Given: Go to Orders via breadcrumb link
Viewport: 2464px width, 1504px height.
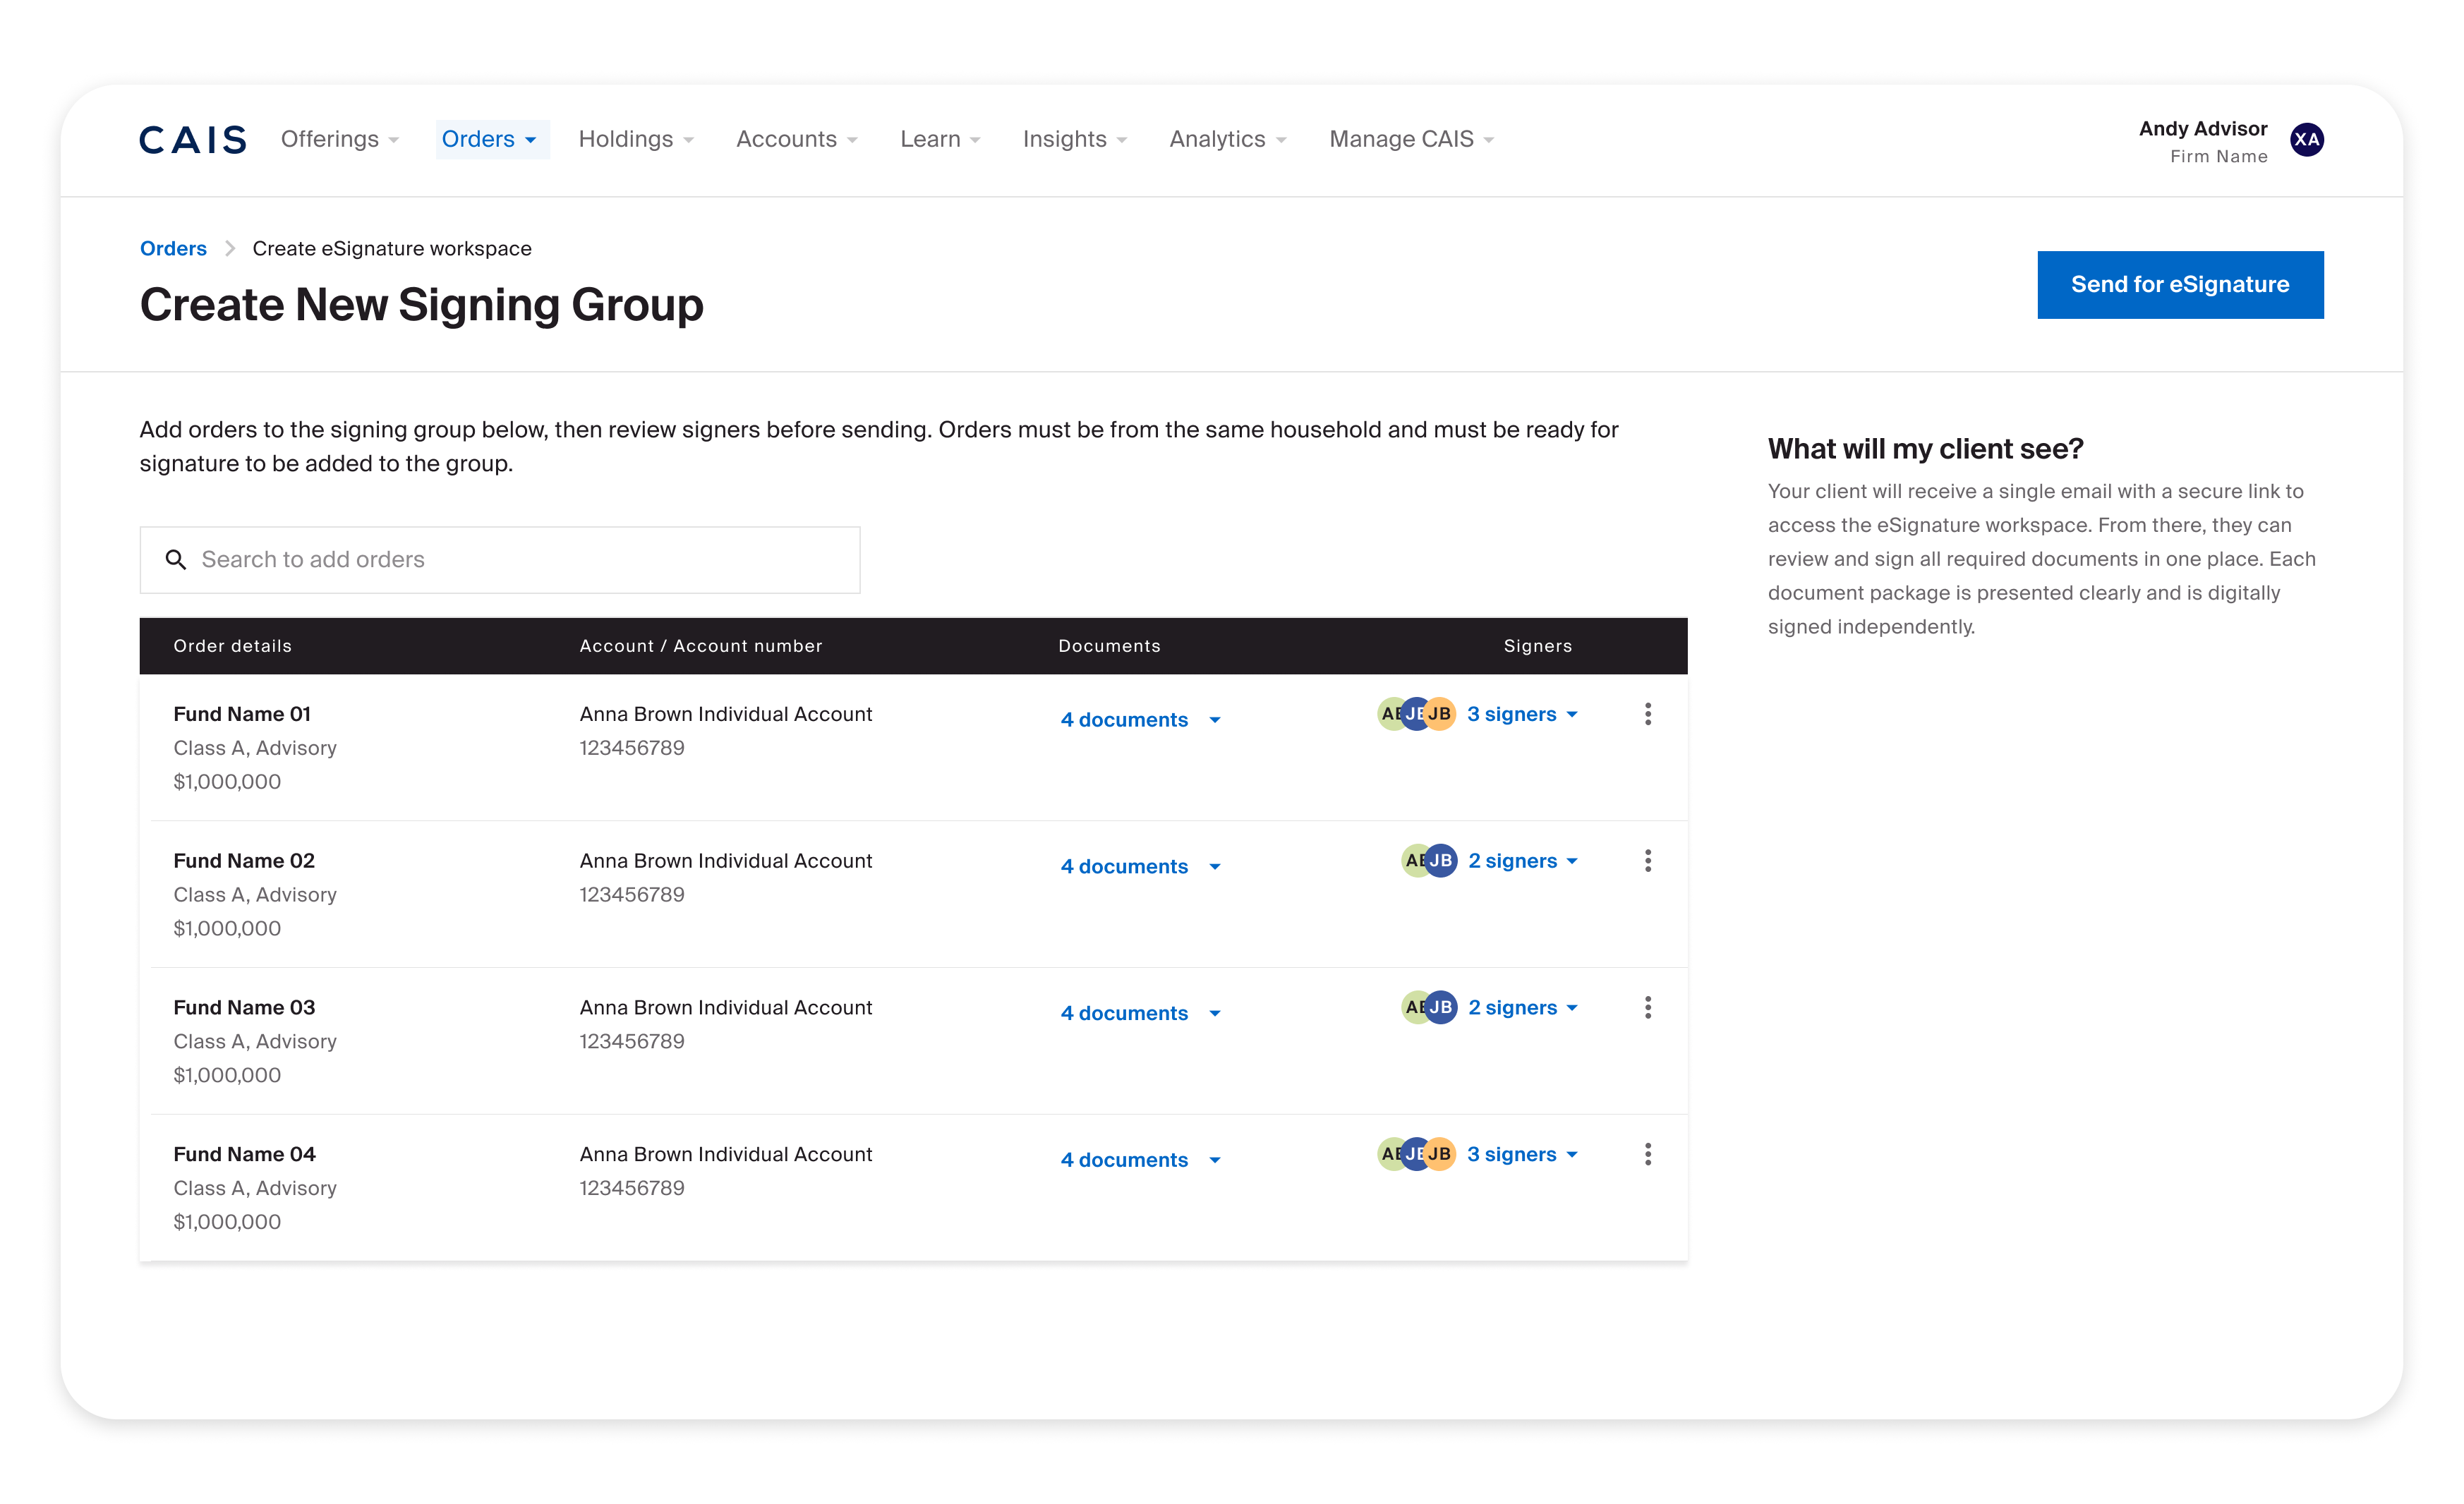Looking at the screenshot, I should [x=173, y=249].
